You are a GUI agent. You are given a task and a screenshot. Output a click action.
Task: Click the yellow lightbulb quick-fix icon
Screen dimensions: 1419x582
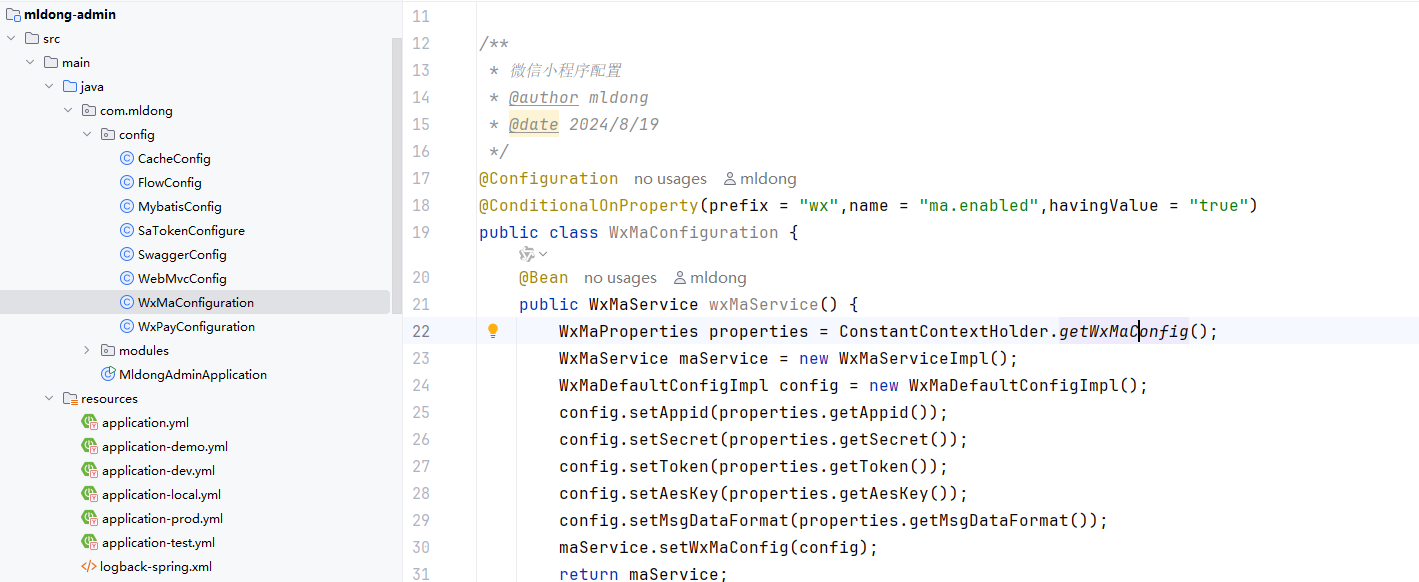pyautogui.click(x=492, y=331)
